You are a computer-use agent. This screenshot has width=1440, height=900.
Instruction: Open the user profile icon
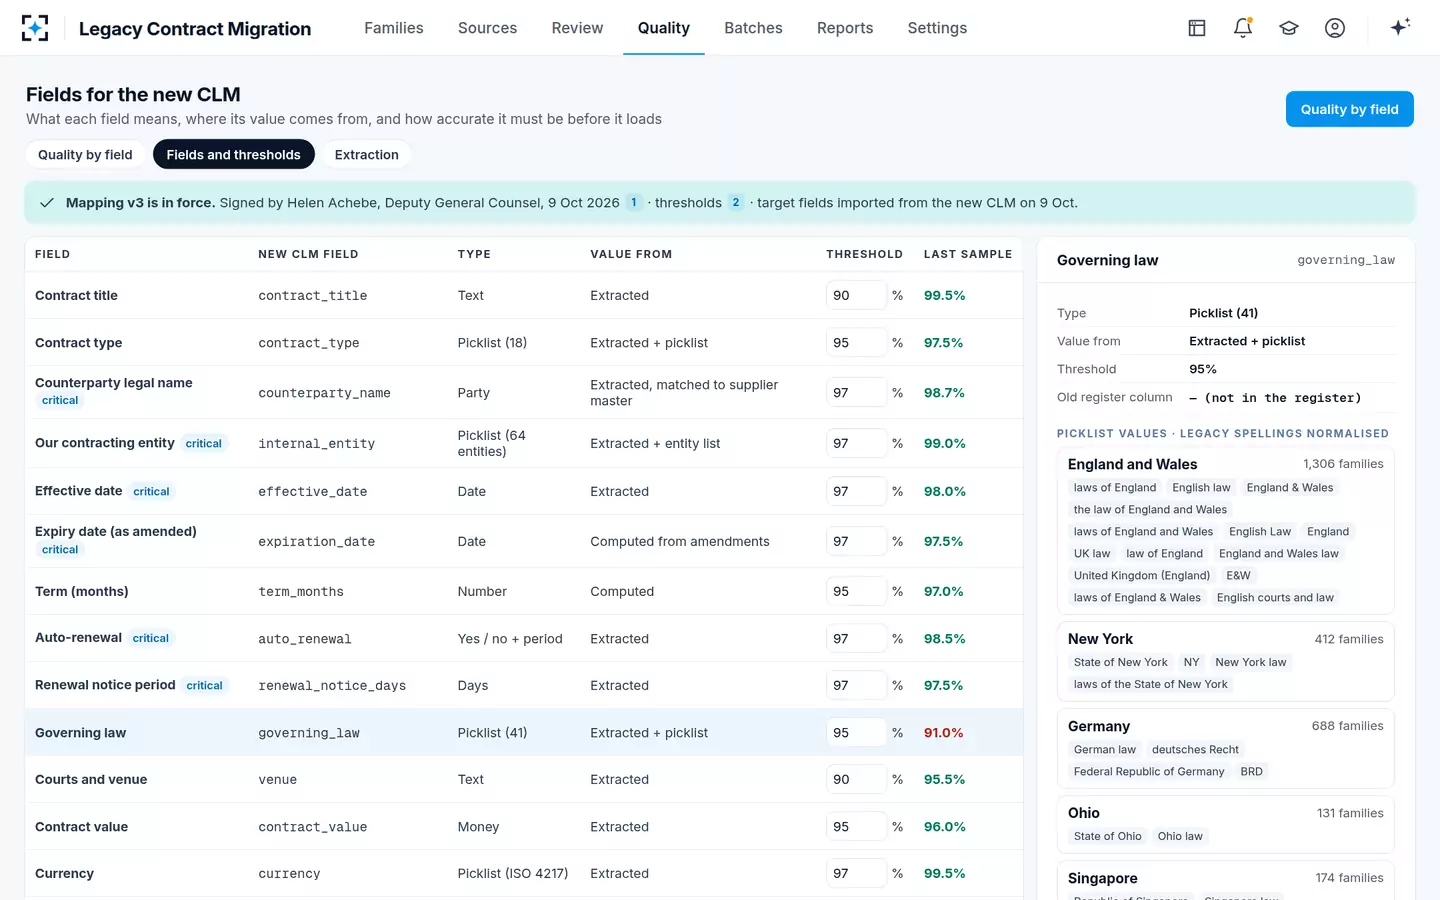(1335, 28)
